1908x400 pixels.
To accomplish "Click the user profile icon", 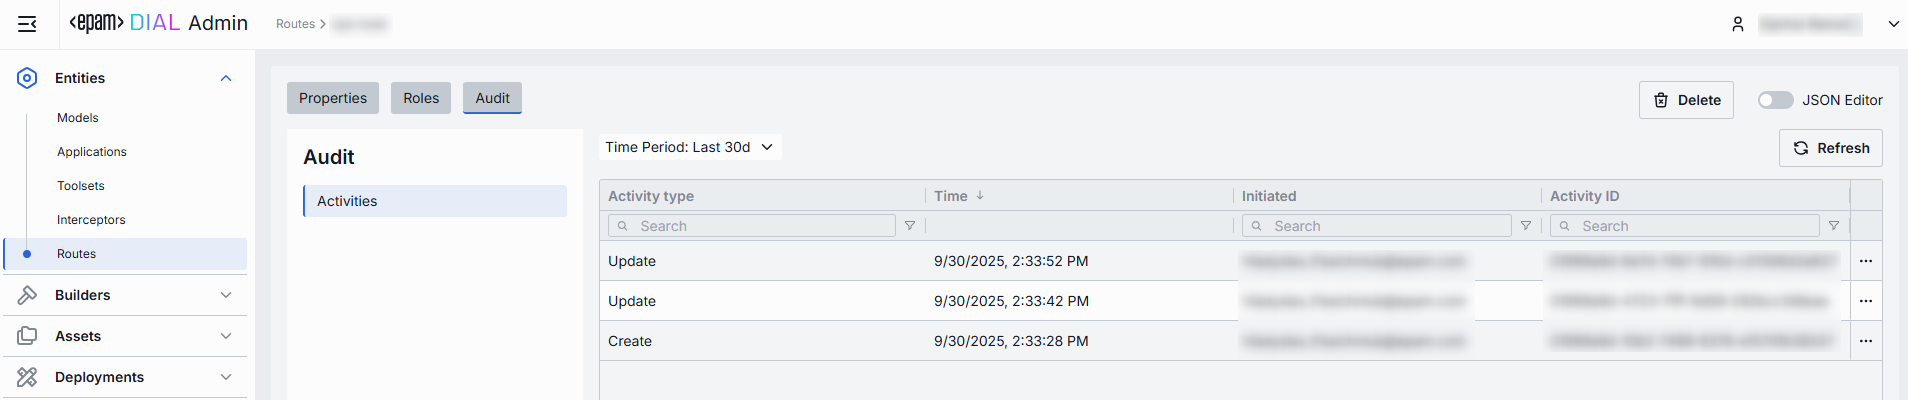I will click(x=1738, y=24).
